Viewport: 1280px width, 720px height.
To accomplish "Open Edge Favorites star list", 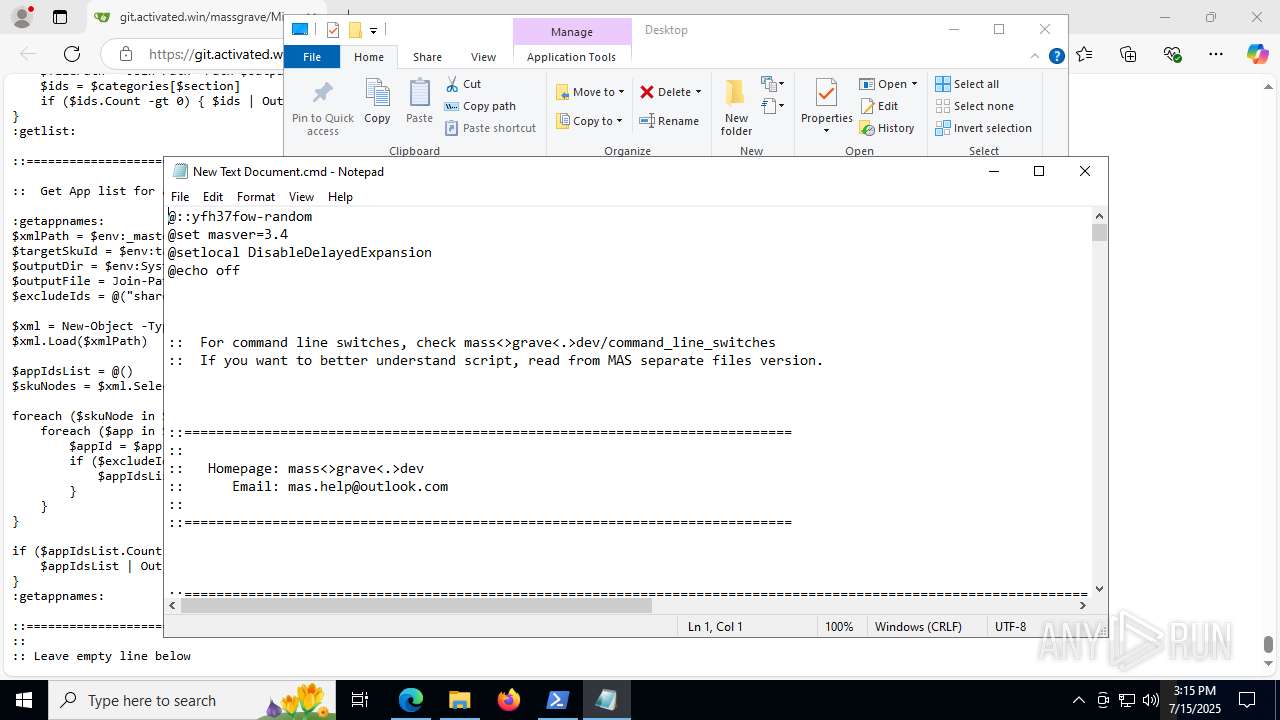I will (1084, 54).
